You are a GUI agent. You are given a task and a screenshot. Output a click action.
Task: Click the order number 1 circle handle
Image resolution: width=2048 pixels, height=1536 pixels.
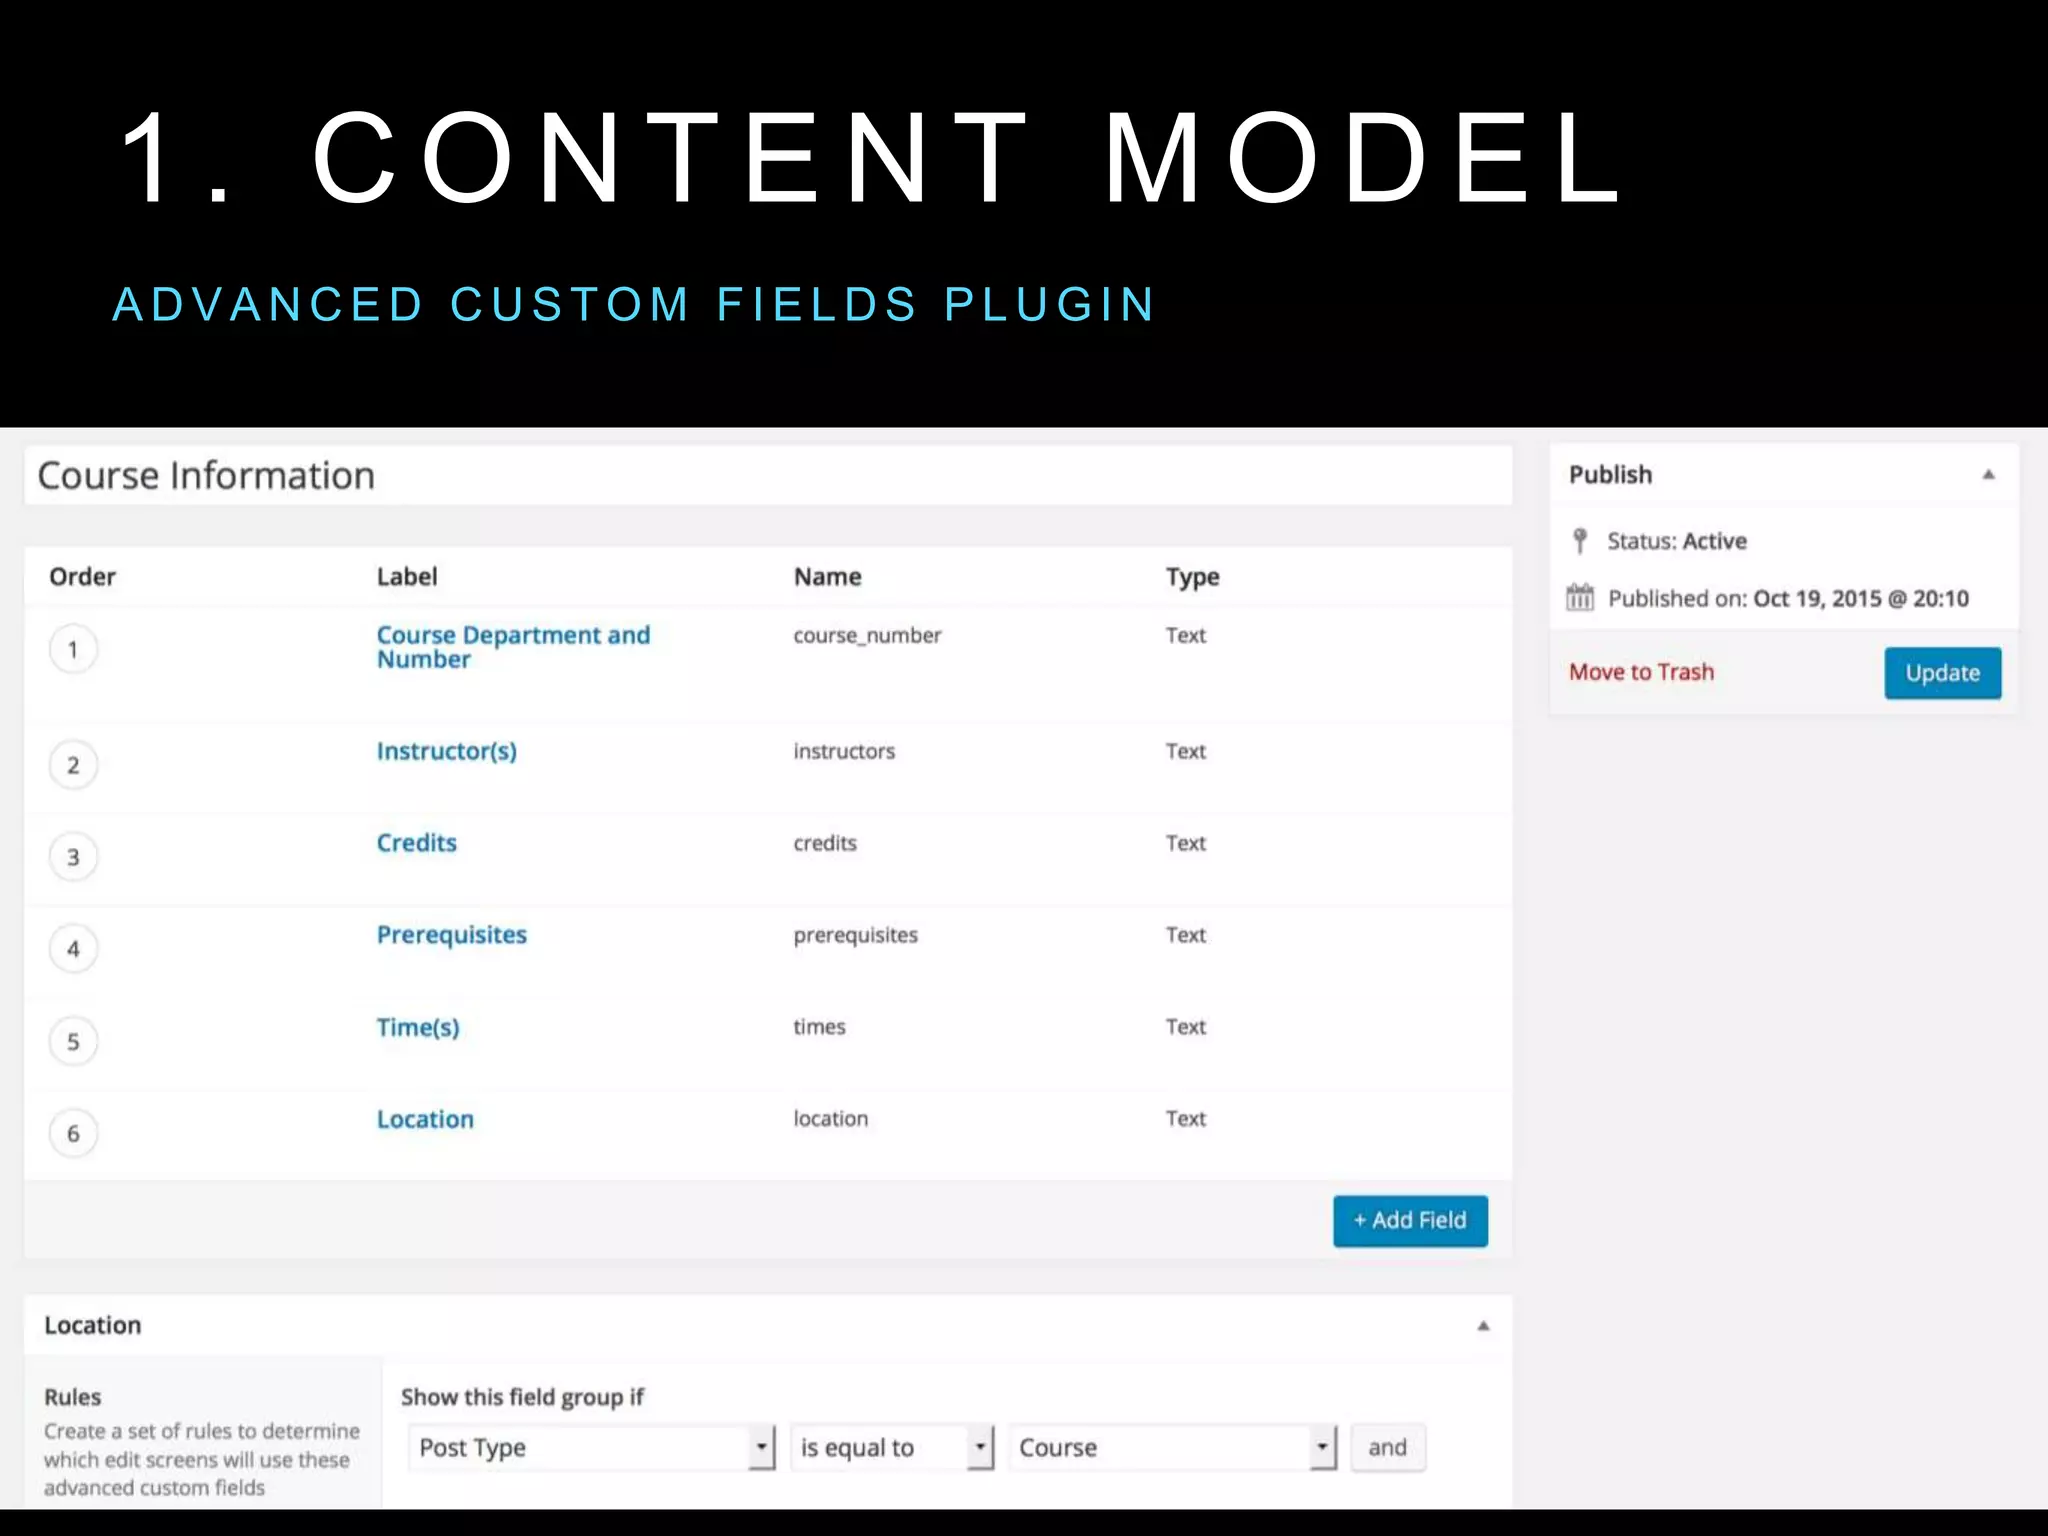tap(73, 650)
